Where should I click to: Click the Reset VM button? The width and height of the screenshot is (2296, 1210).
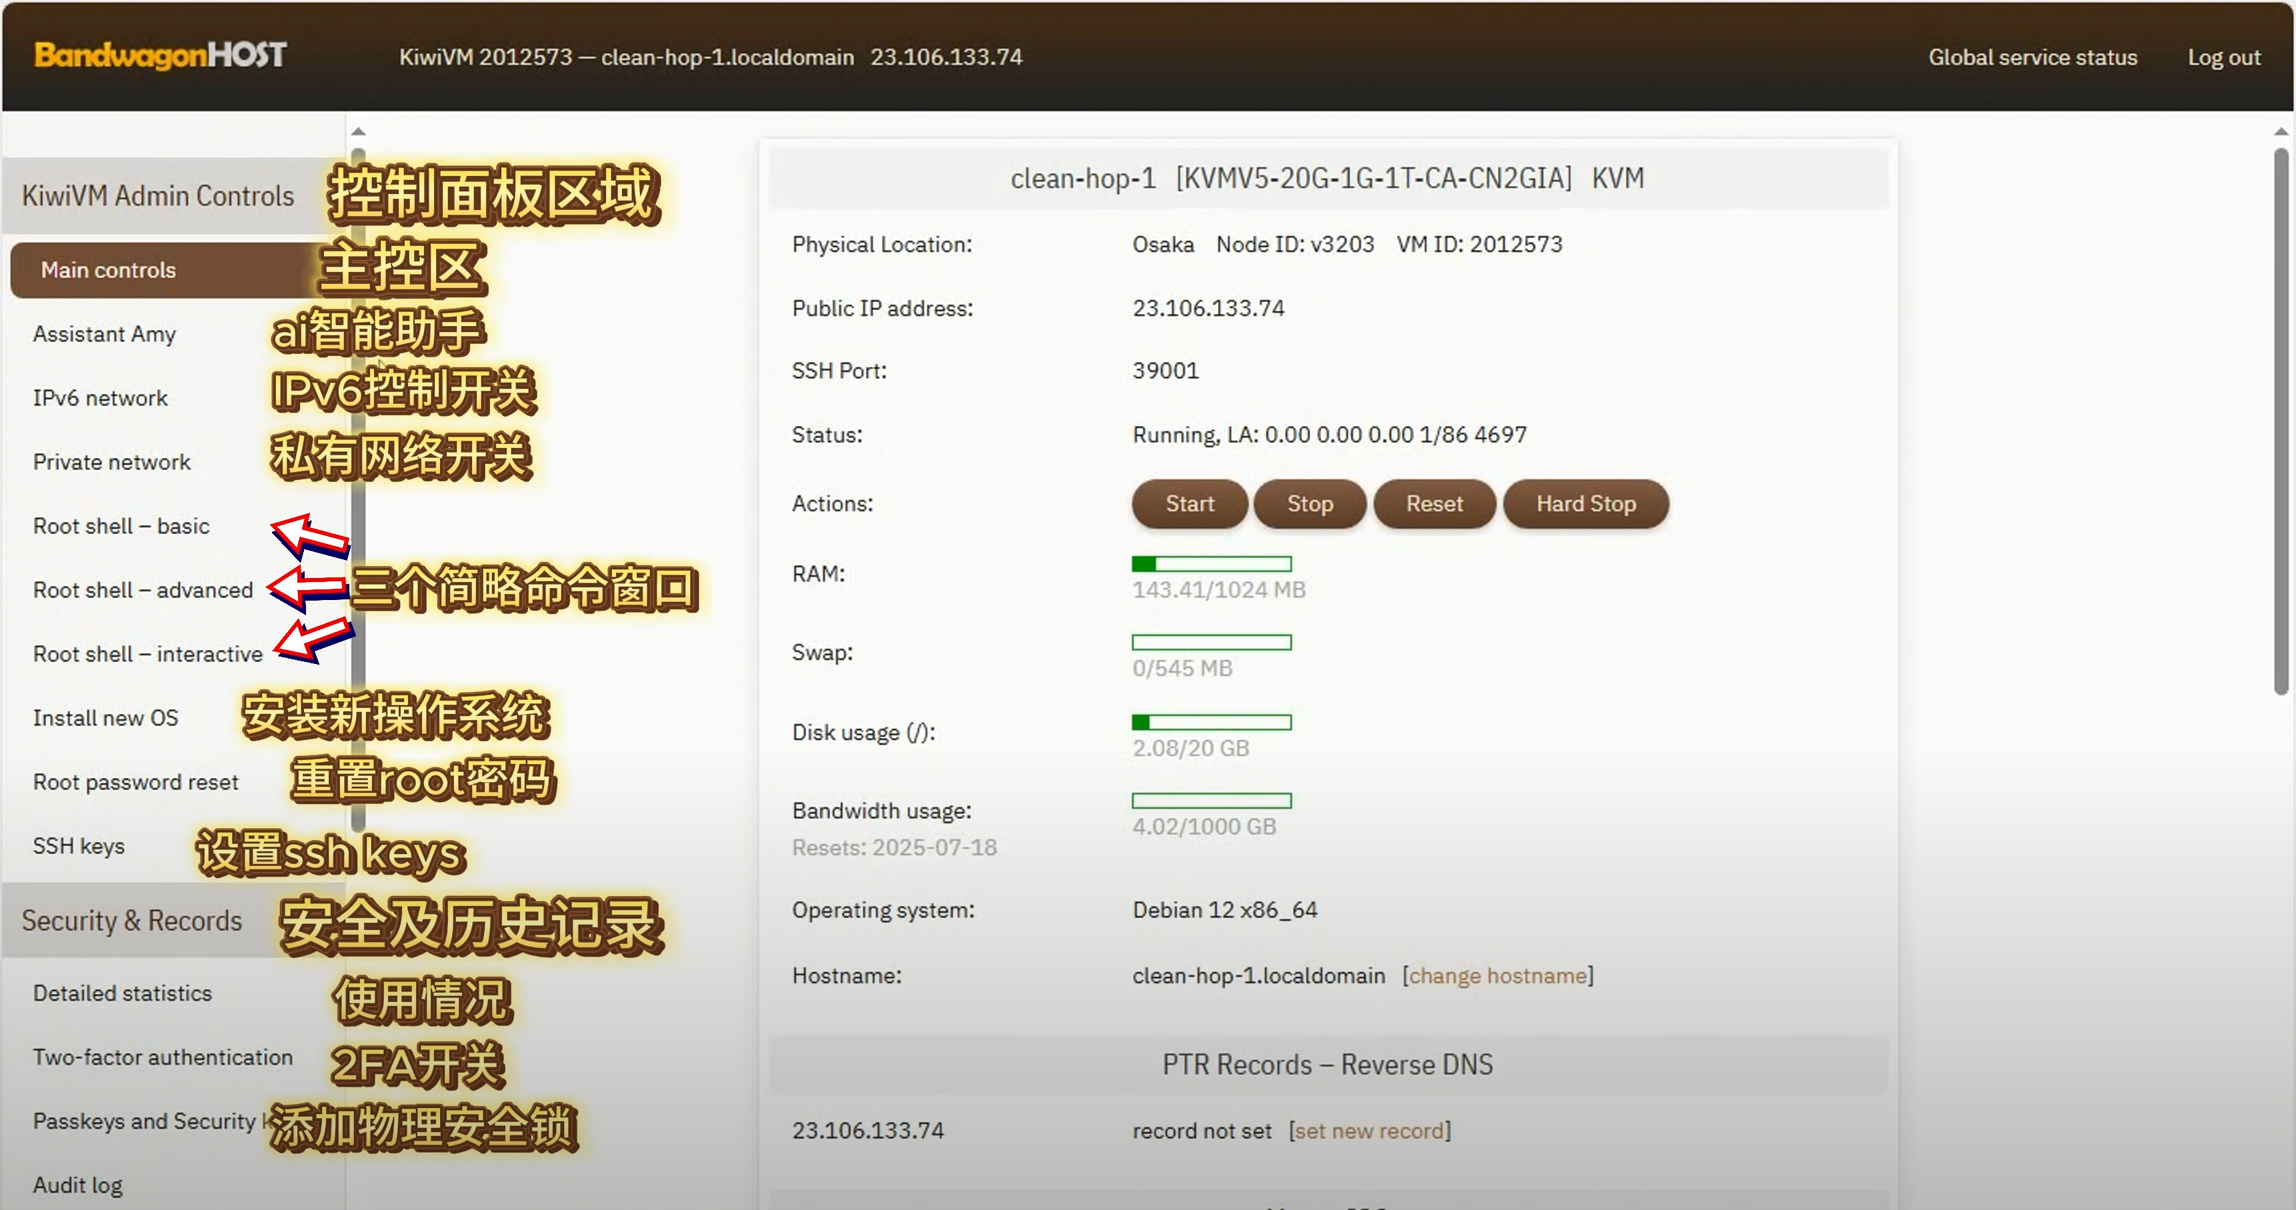[x=1433, y=504]
